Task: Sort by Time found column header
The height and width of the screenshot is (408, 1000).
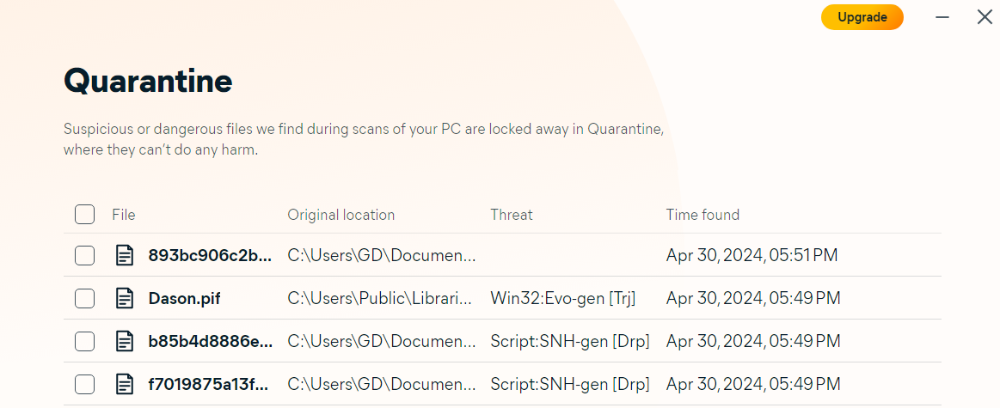Action: point(703,215)
